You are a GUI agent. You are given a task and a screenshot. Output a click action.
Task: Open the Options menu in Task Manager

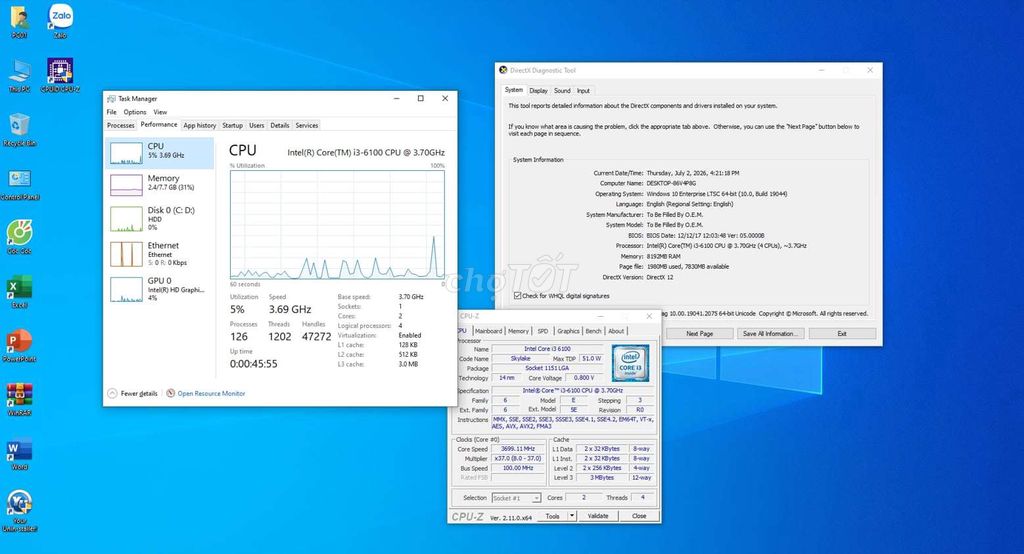tap(135, 112)
